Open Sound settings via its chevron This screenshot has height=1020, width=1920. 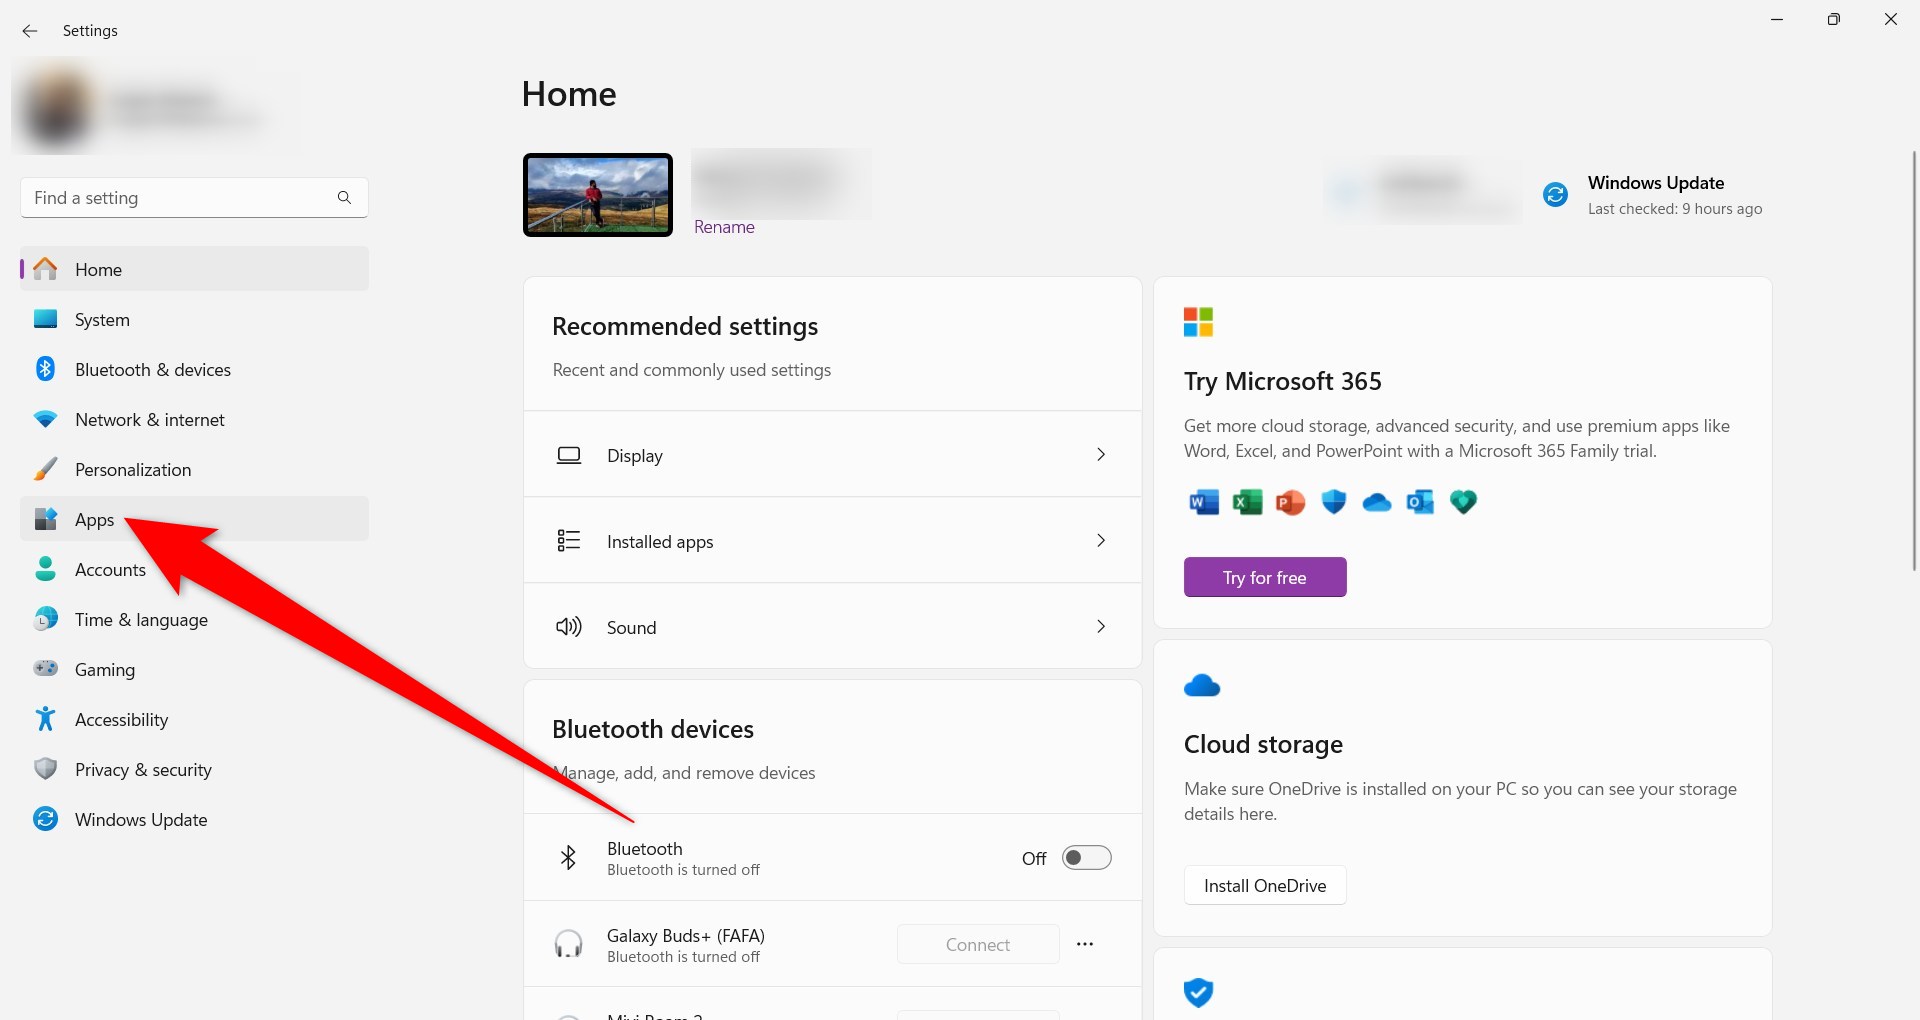pyautogui.click(x=1101, y=627)
